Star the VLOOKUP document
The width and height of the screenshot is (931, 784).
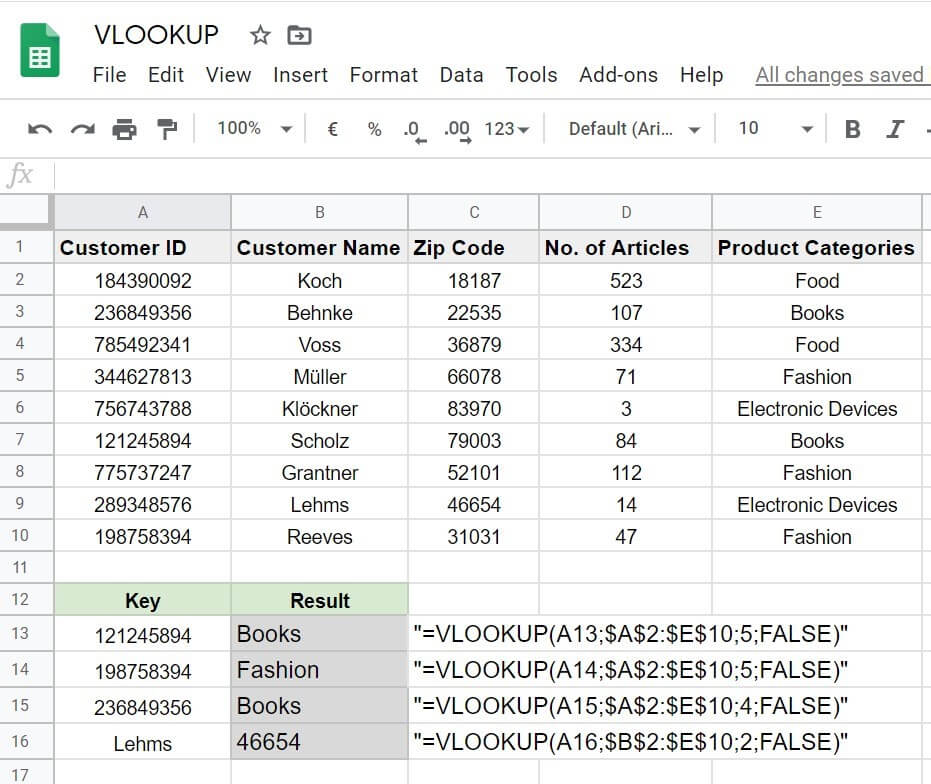[x=260, y=36]
